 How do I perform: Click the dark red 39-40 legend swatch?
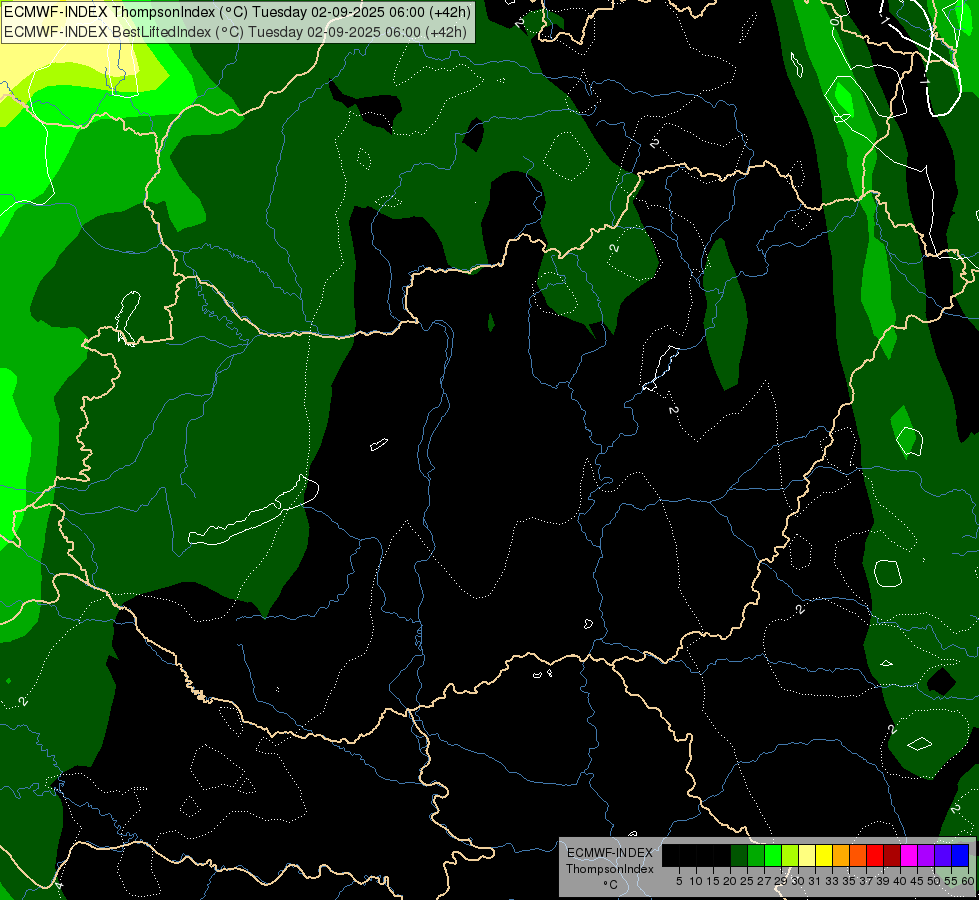(892, 855)
